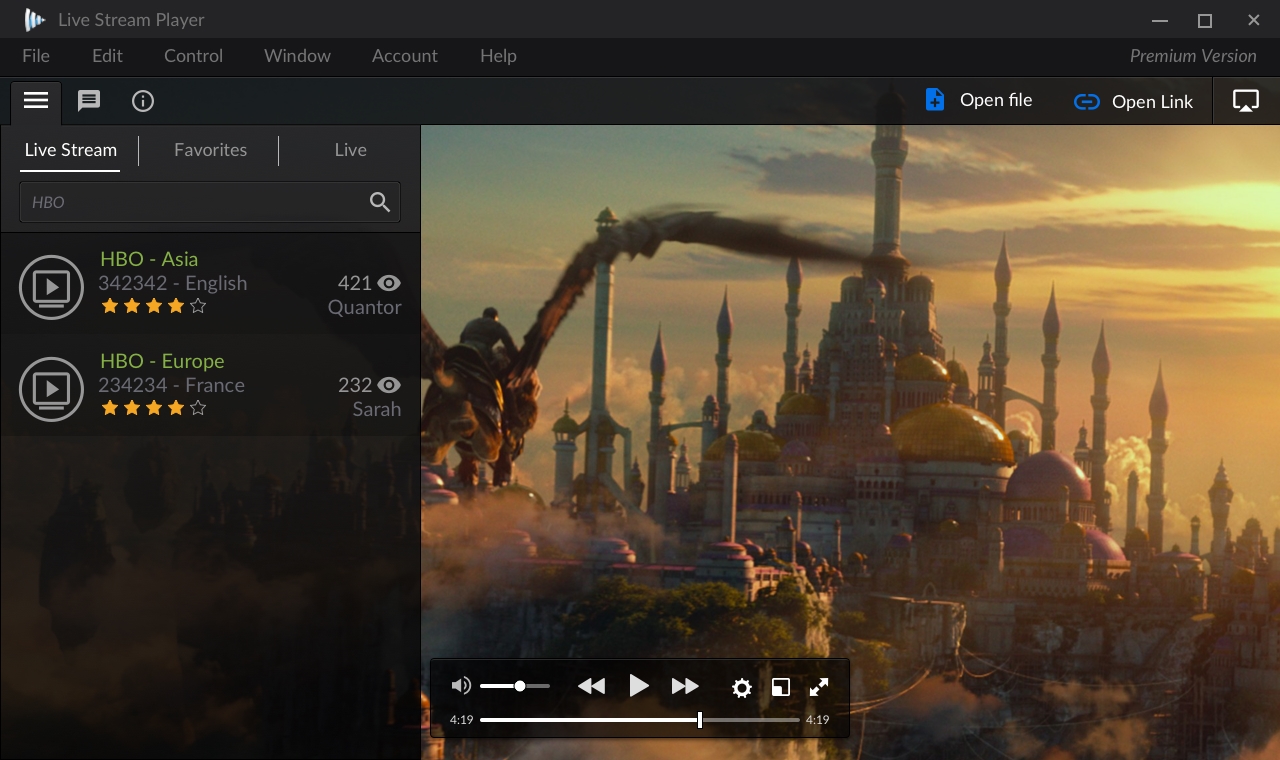The height and width of the screenshot is (760, 1280).
Task: Switch to mini player mode
Action: pyautogui.click(x=781, y=687)
